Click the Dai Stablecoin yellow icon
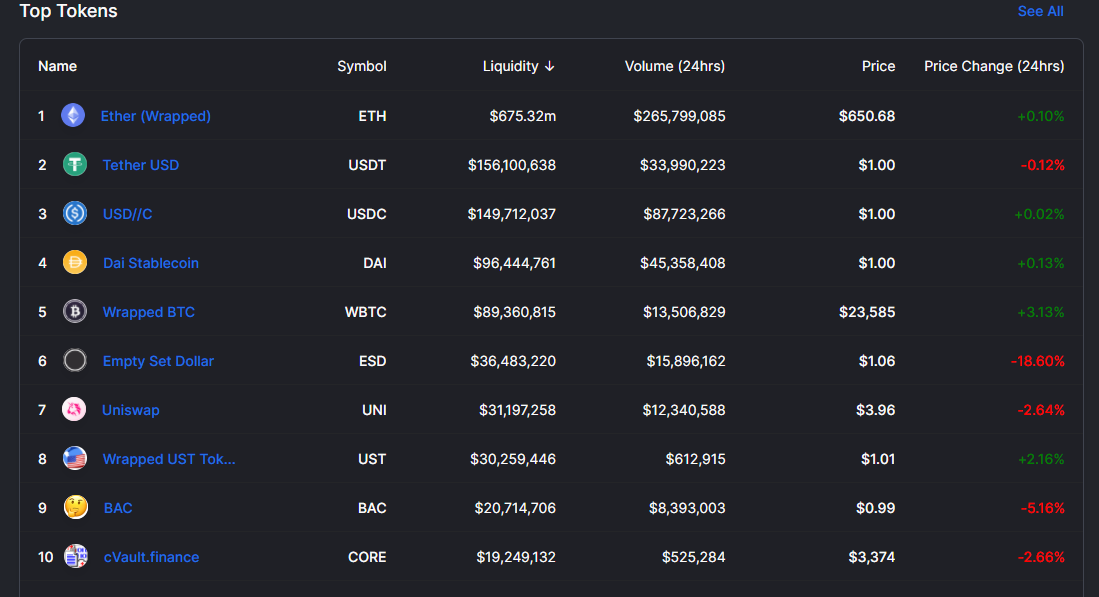Image resolution: width=1099 pixels, height=597 pixels. pyautogui.click(x=75, y=262)
